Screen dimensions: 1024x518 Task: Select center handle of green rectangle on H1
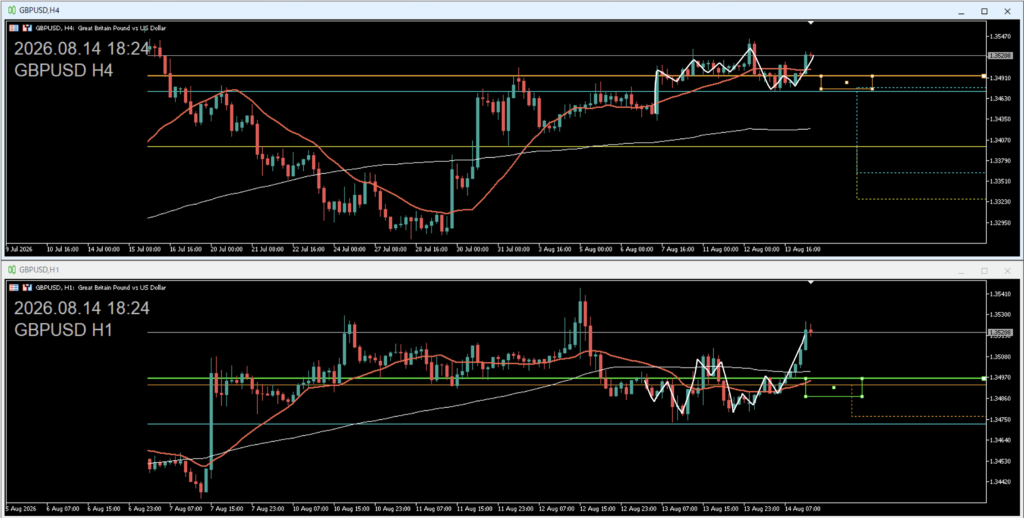point(834,387)
